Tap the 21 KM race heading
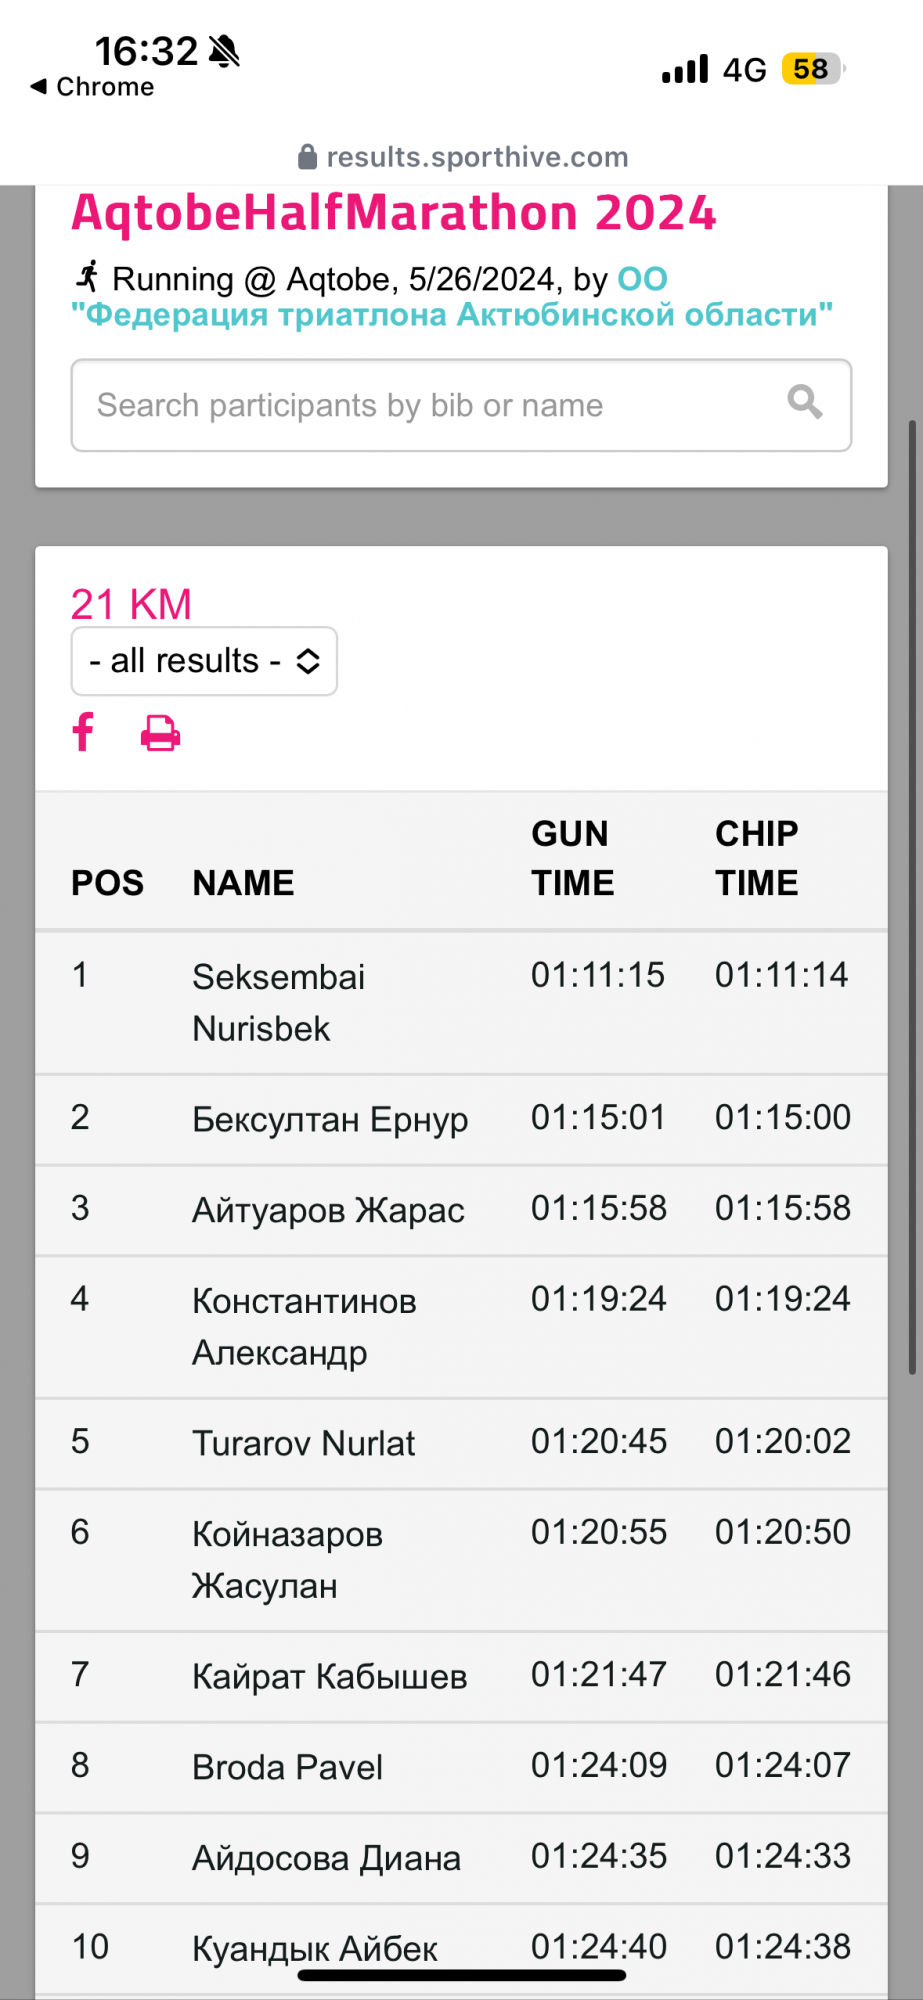 click(131, 604)
